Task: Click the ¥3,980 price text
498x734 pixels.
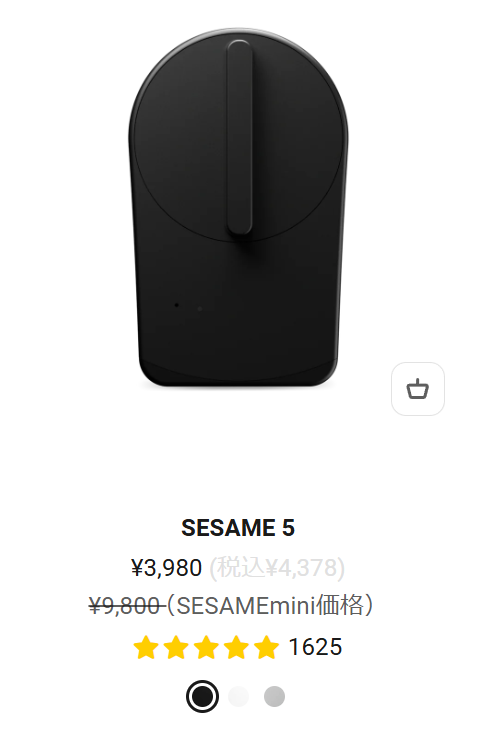Action: (166, 567)
